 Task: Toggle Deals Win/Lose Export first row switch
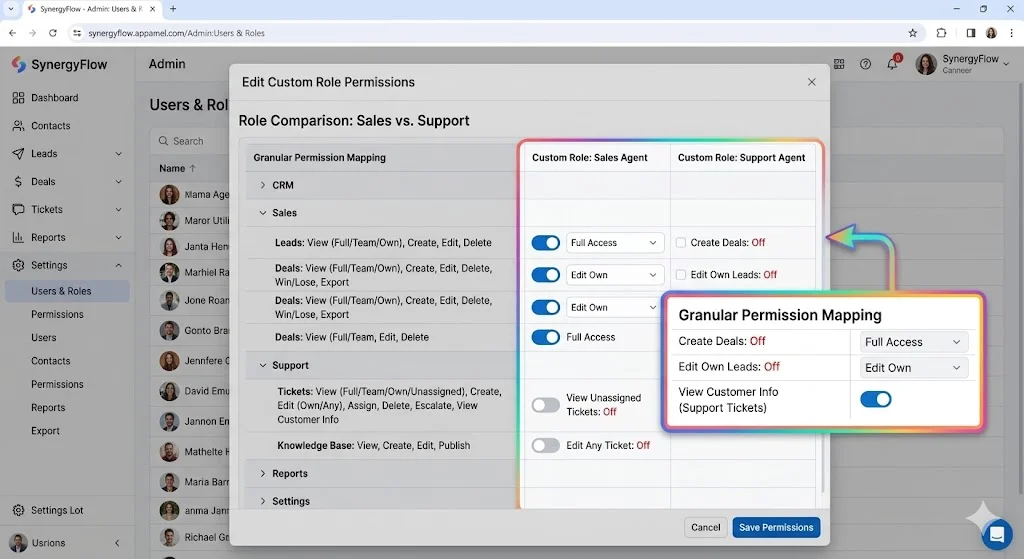click(x=545, y=275)
